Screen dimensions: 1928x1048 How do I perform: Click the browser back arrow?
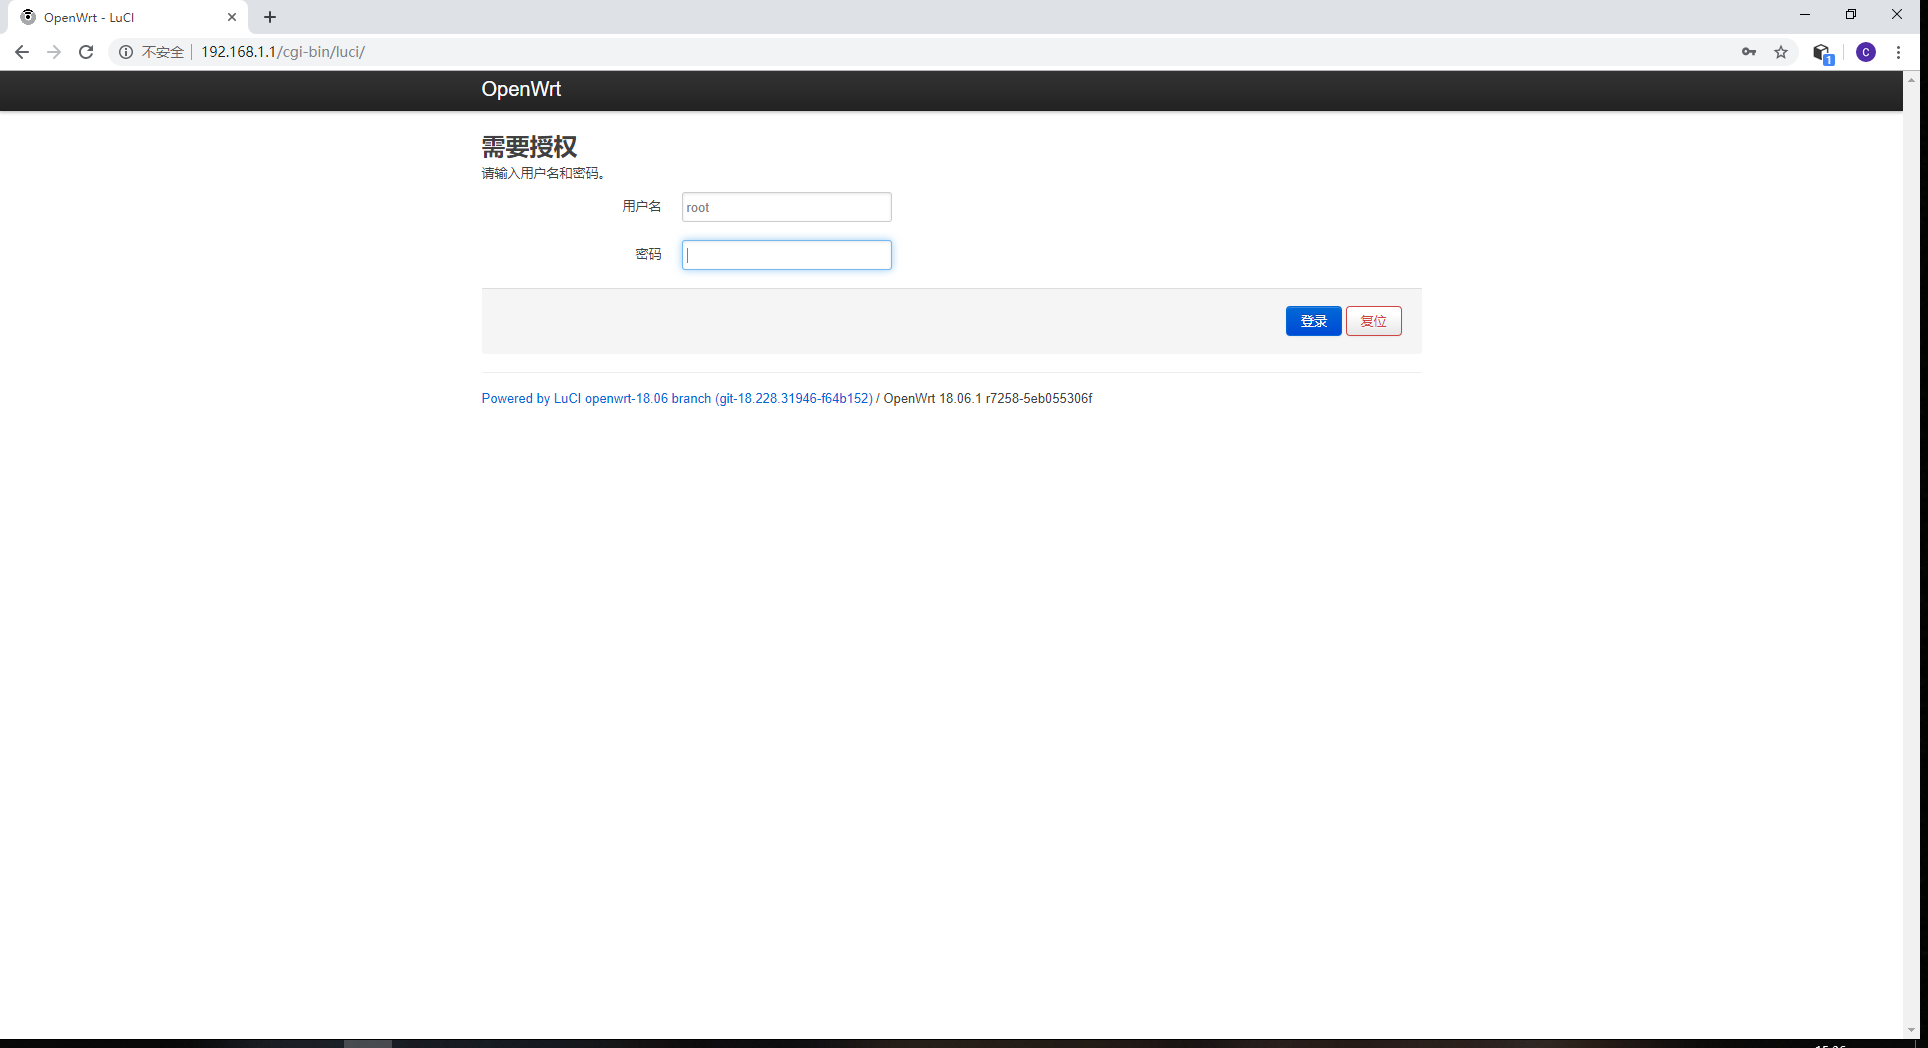22,52
